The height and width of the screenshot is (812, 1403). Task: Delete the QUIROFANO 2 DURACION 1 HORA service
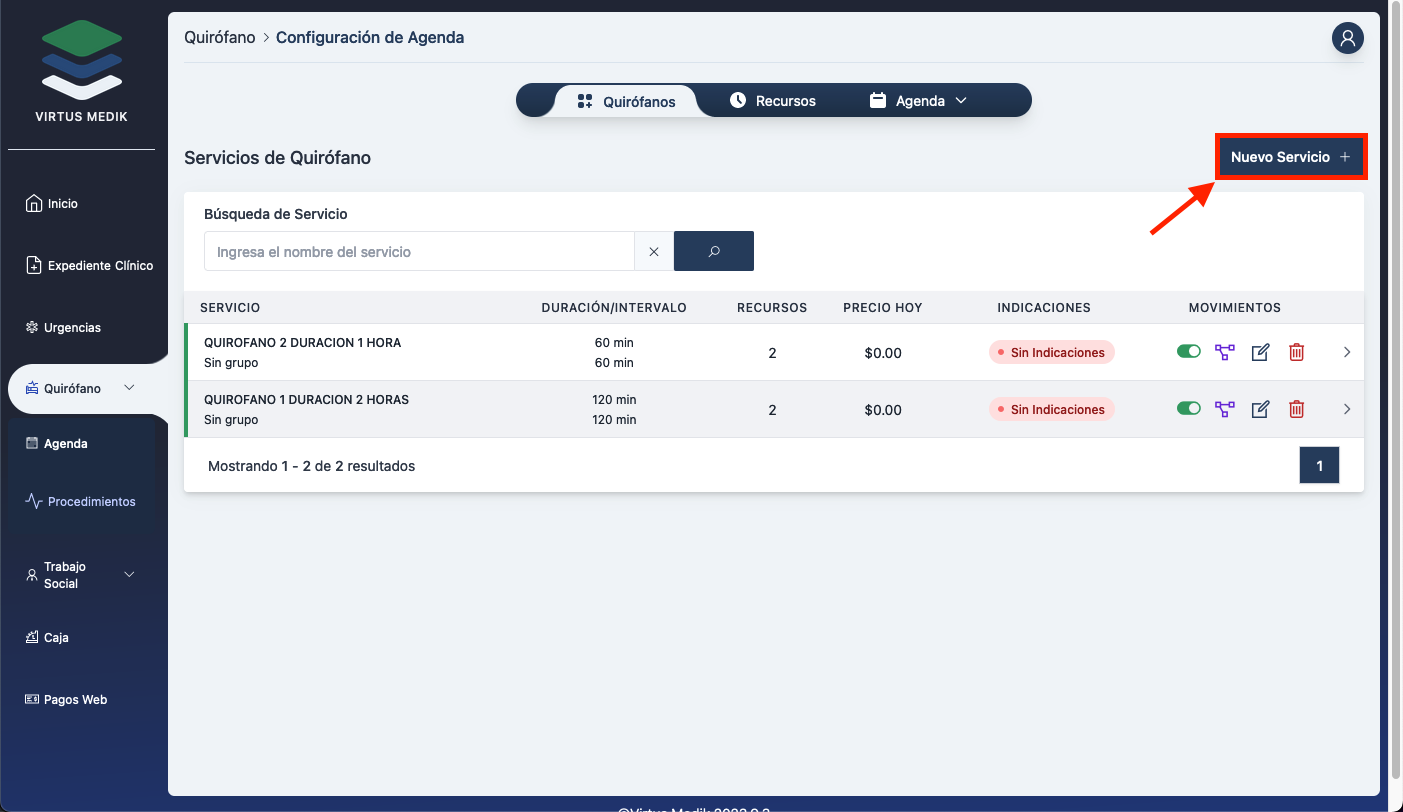[x=1296, y=352]
